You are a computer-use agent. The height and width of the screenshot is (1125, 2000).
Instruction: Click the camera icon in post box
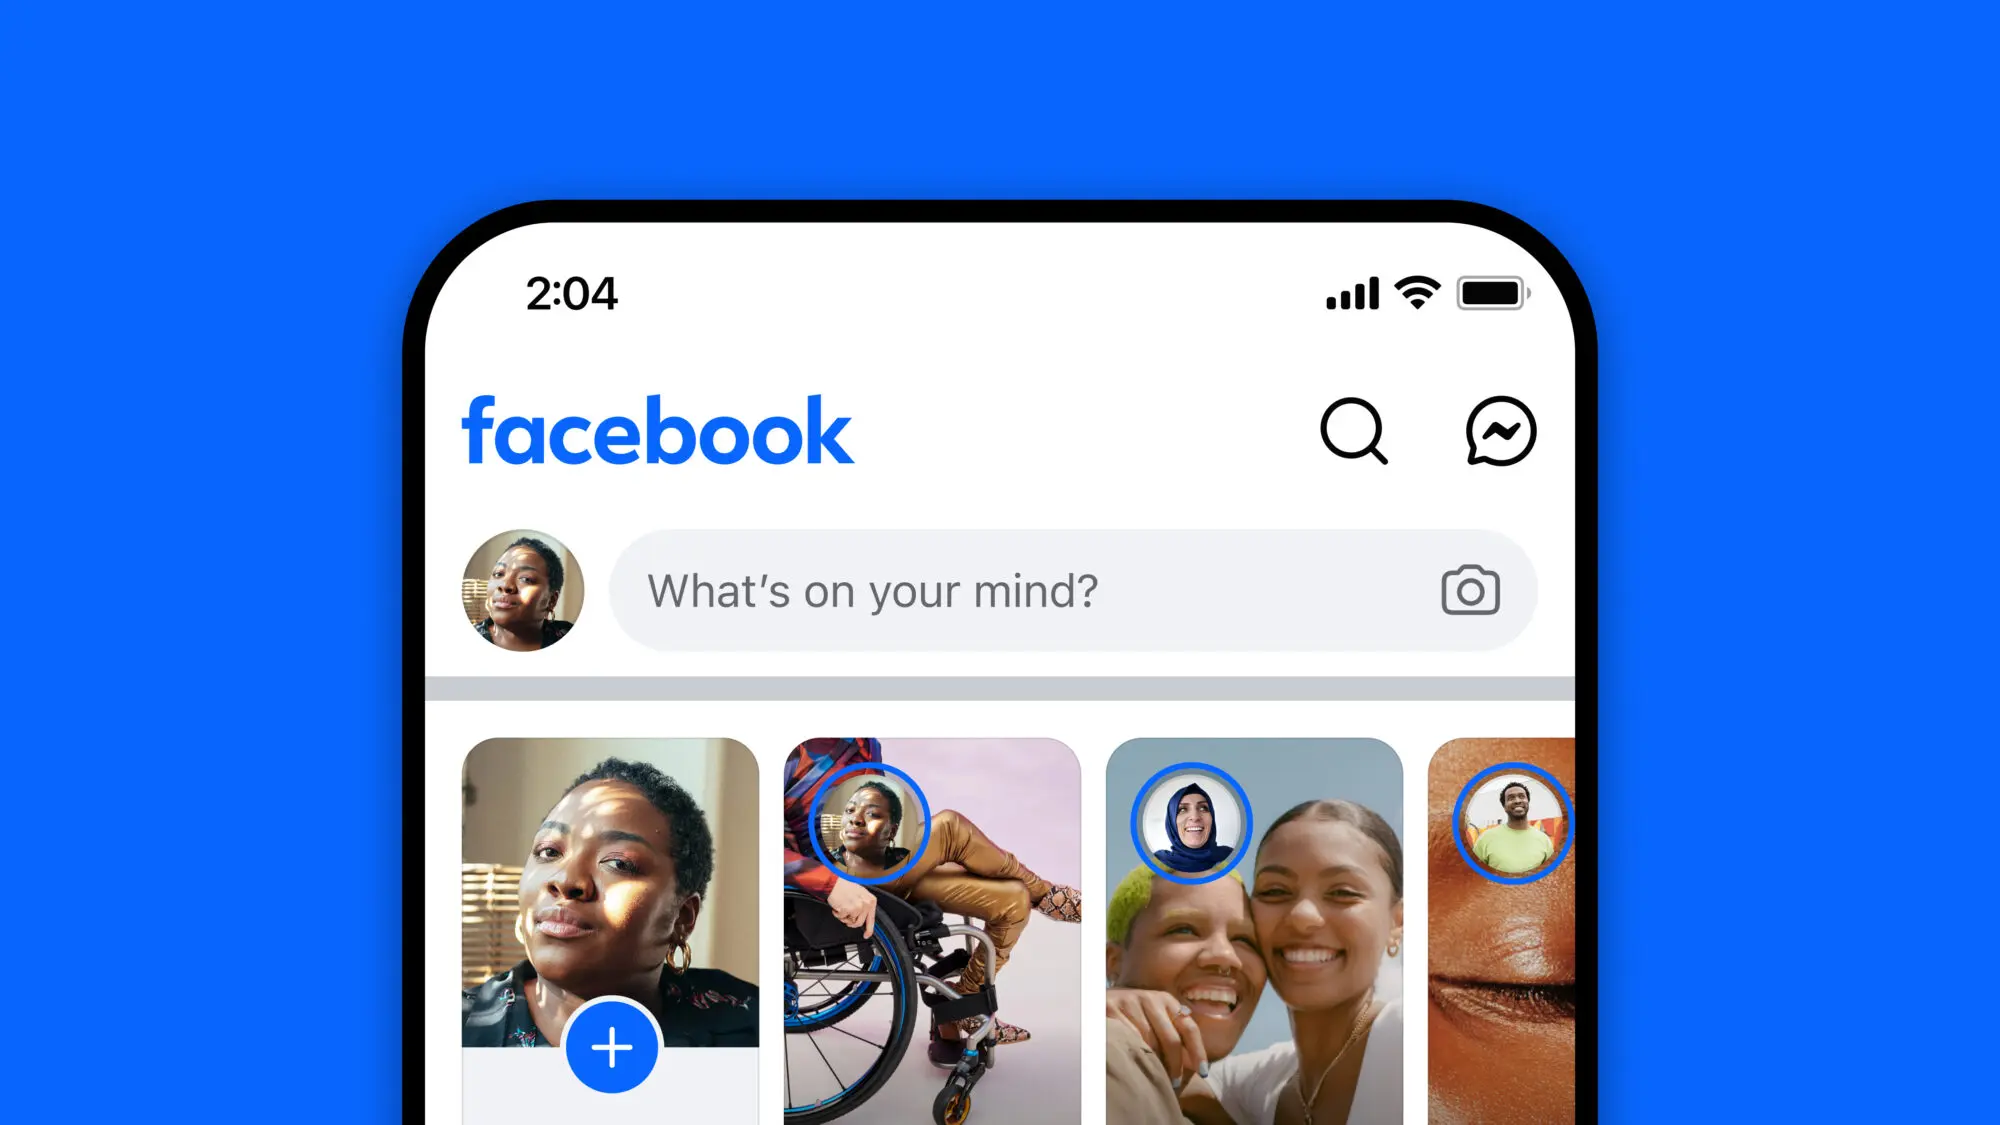click(x=1470, y=591)
